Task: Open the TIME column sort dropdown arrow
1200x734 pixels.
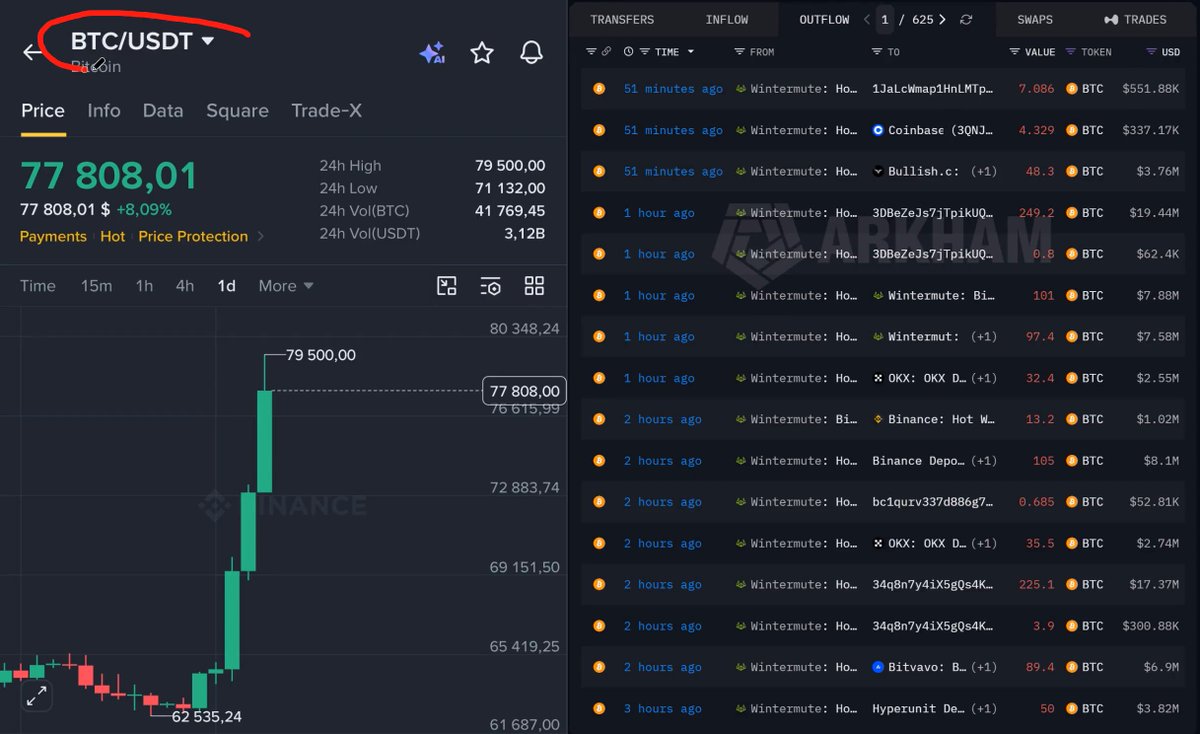Action: click(x=691, y=52)
